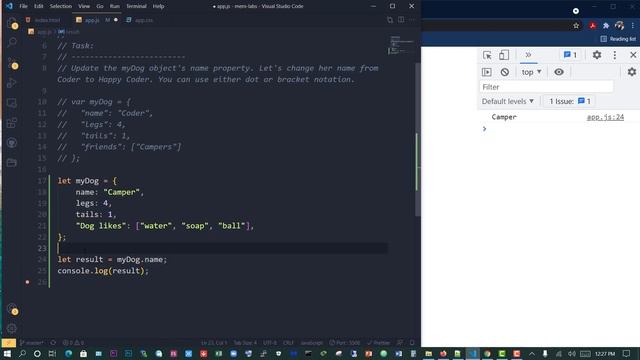The width and height of the screenshot is (640, 360).
Task: Select the inspect element tool in DevTools
Action: 487,55
